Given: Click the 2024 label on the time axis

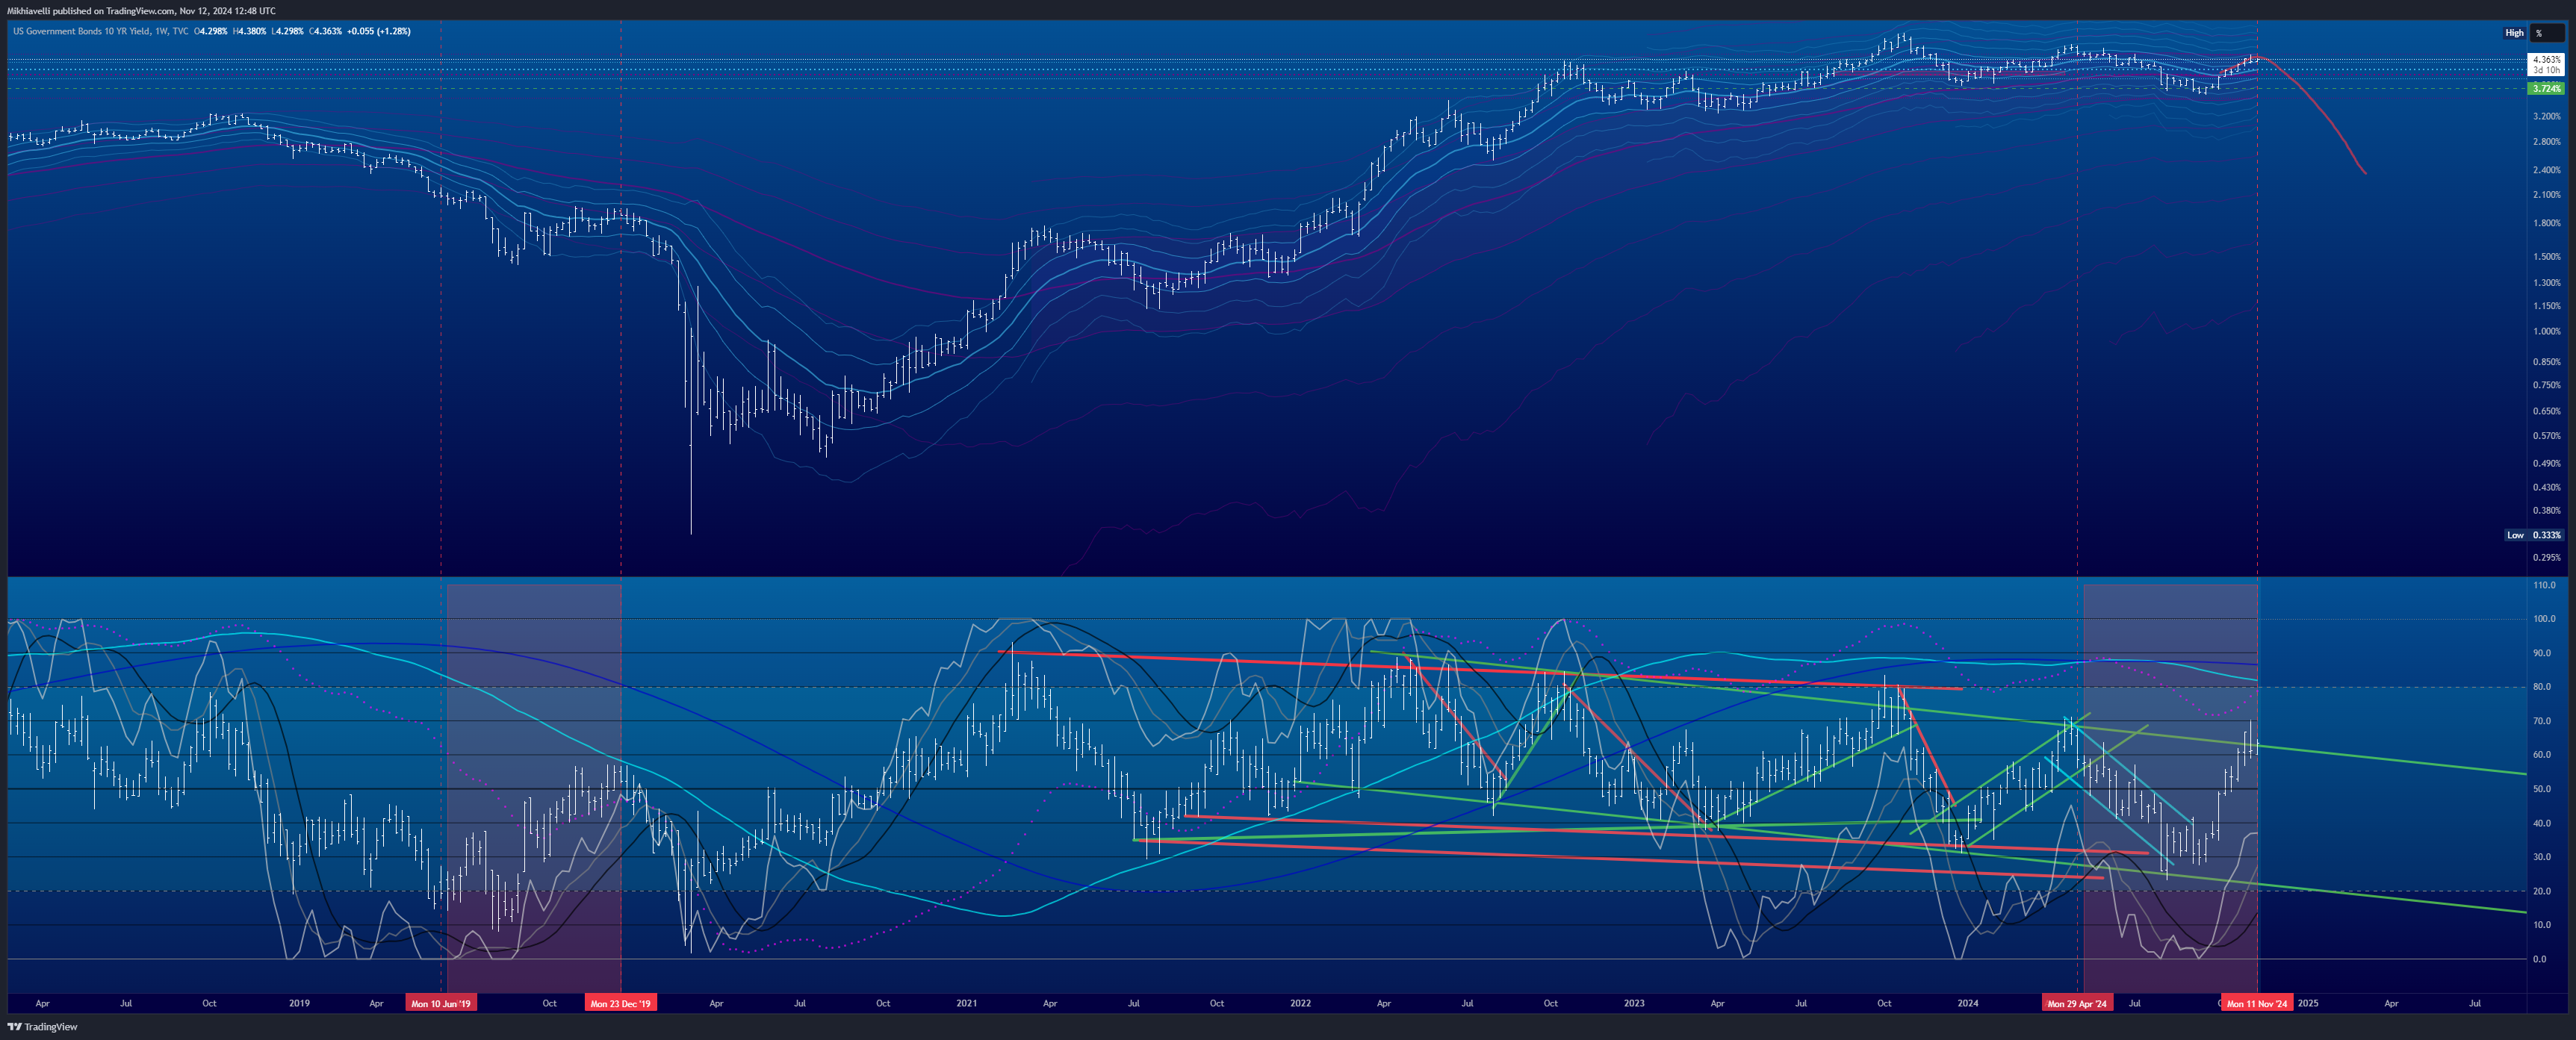Looking at the screenshot, I should tap(1968, 1003).
